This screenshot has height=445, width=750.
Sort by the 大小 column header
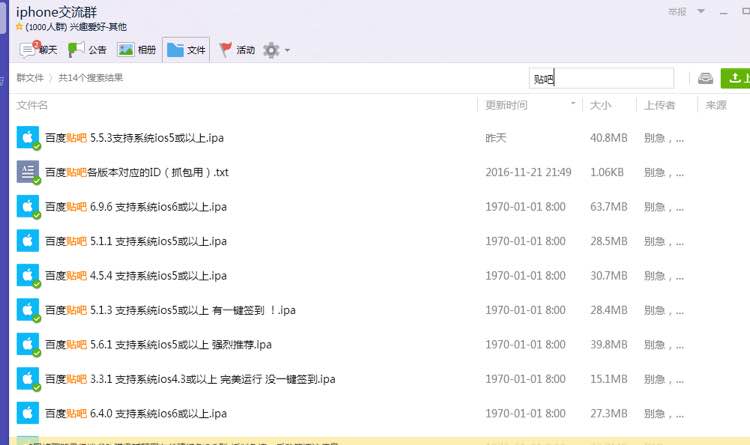[601, 105]
